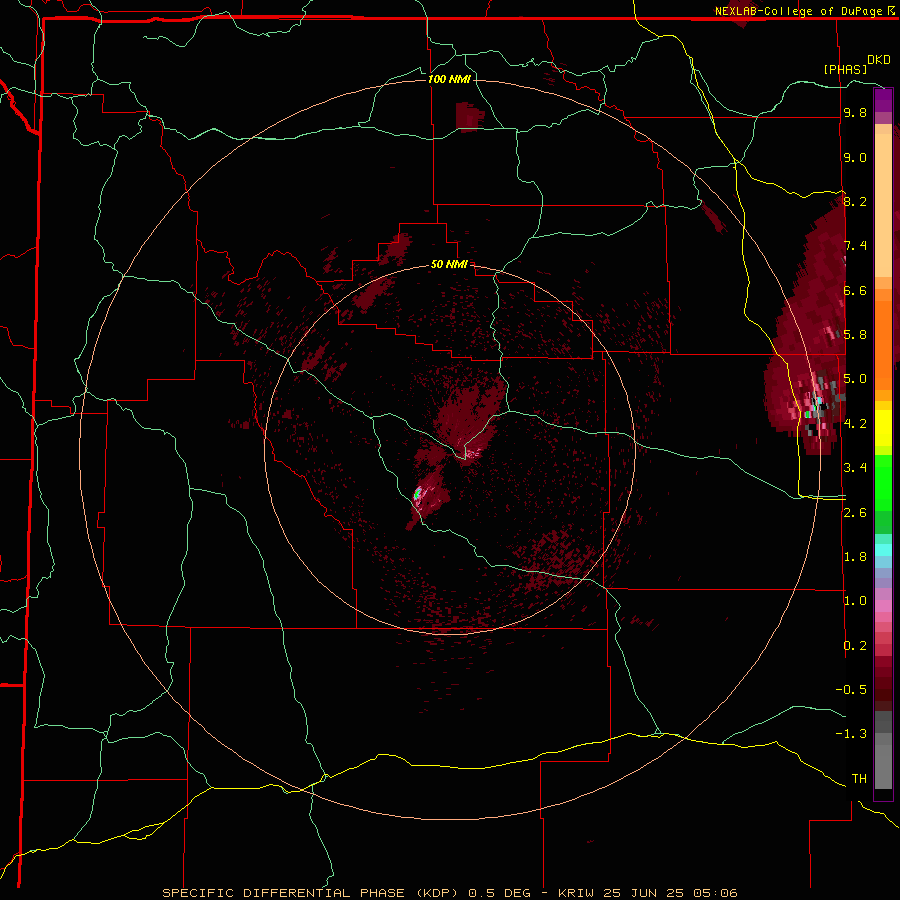Image resolution: width=900 pixels, height=900 pixels.
Task: Click the 9.0 color scale value
Action: [855, 158]
